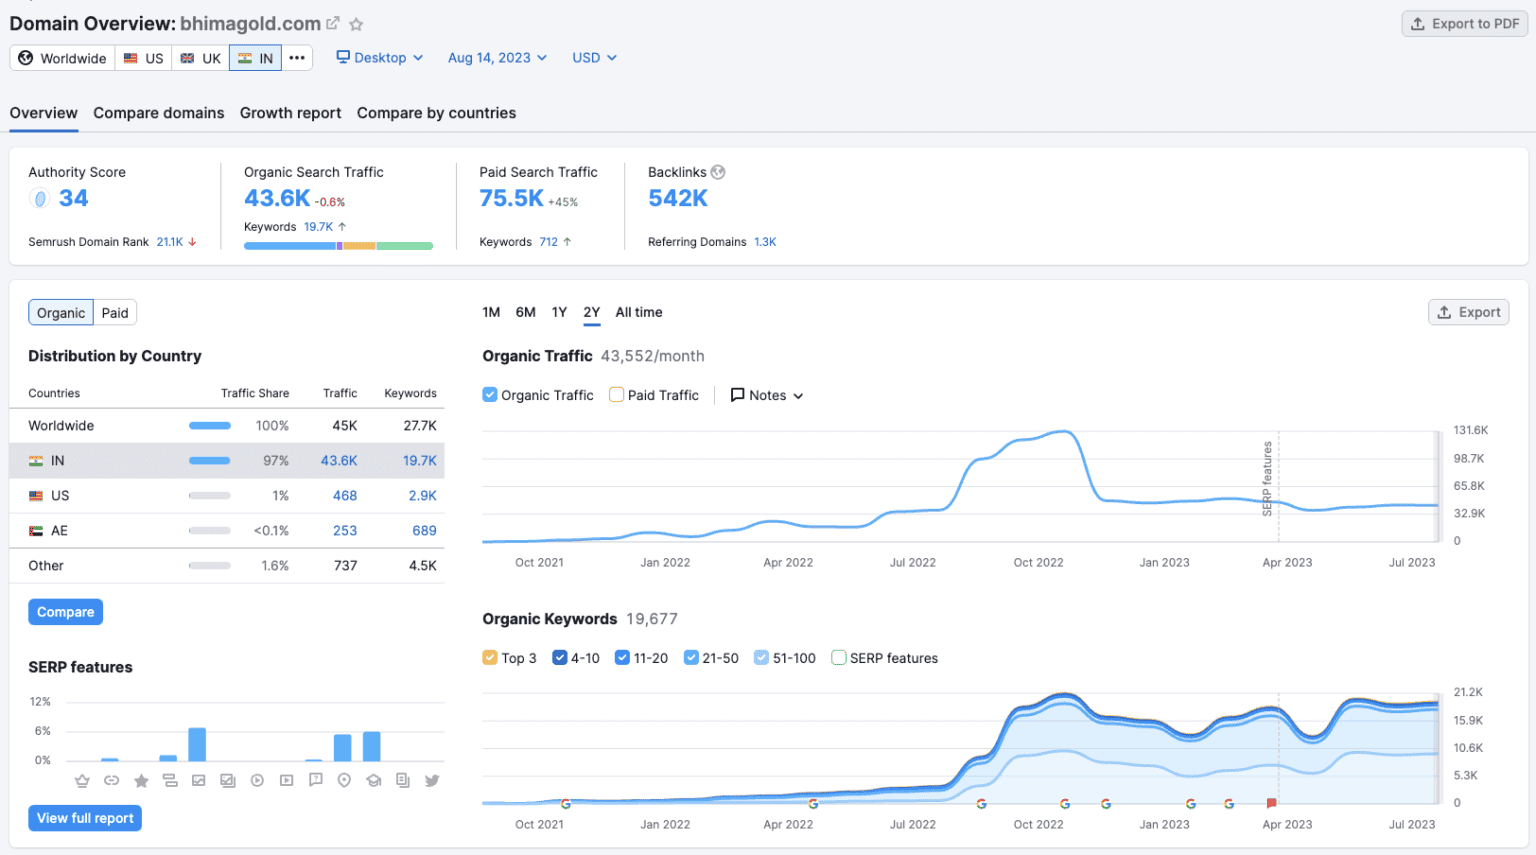
Task: Select the IN database
Action: [255, 58]
